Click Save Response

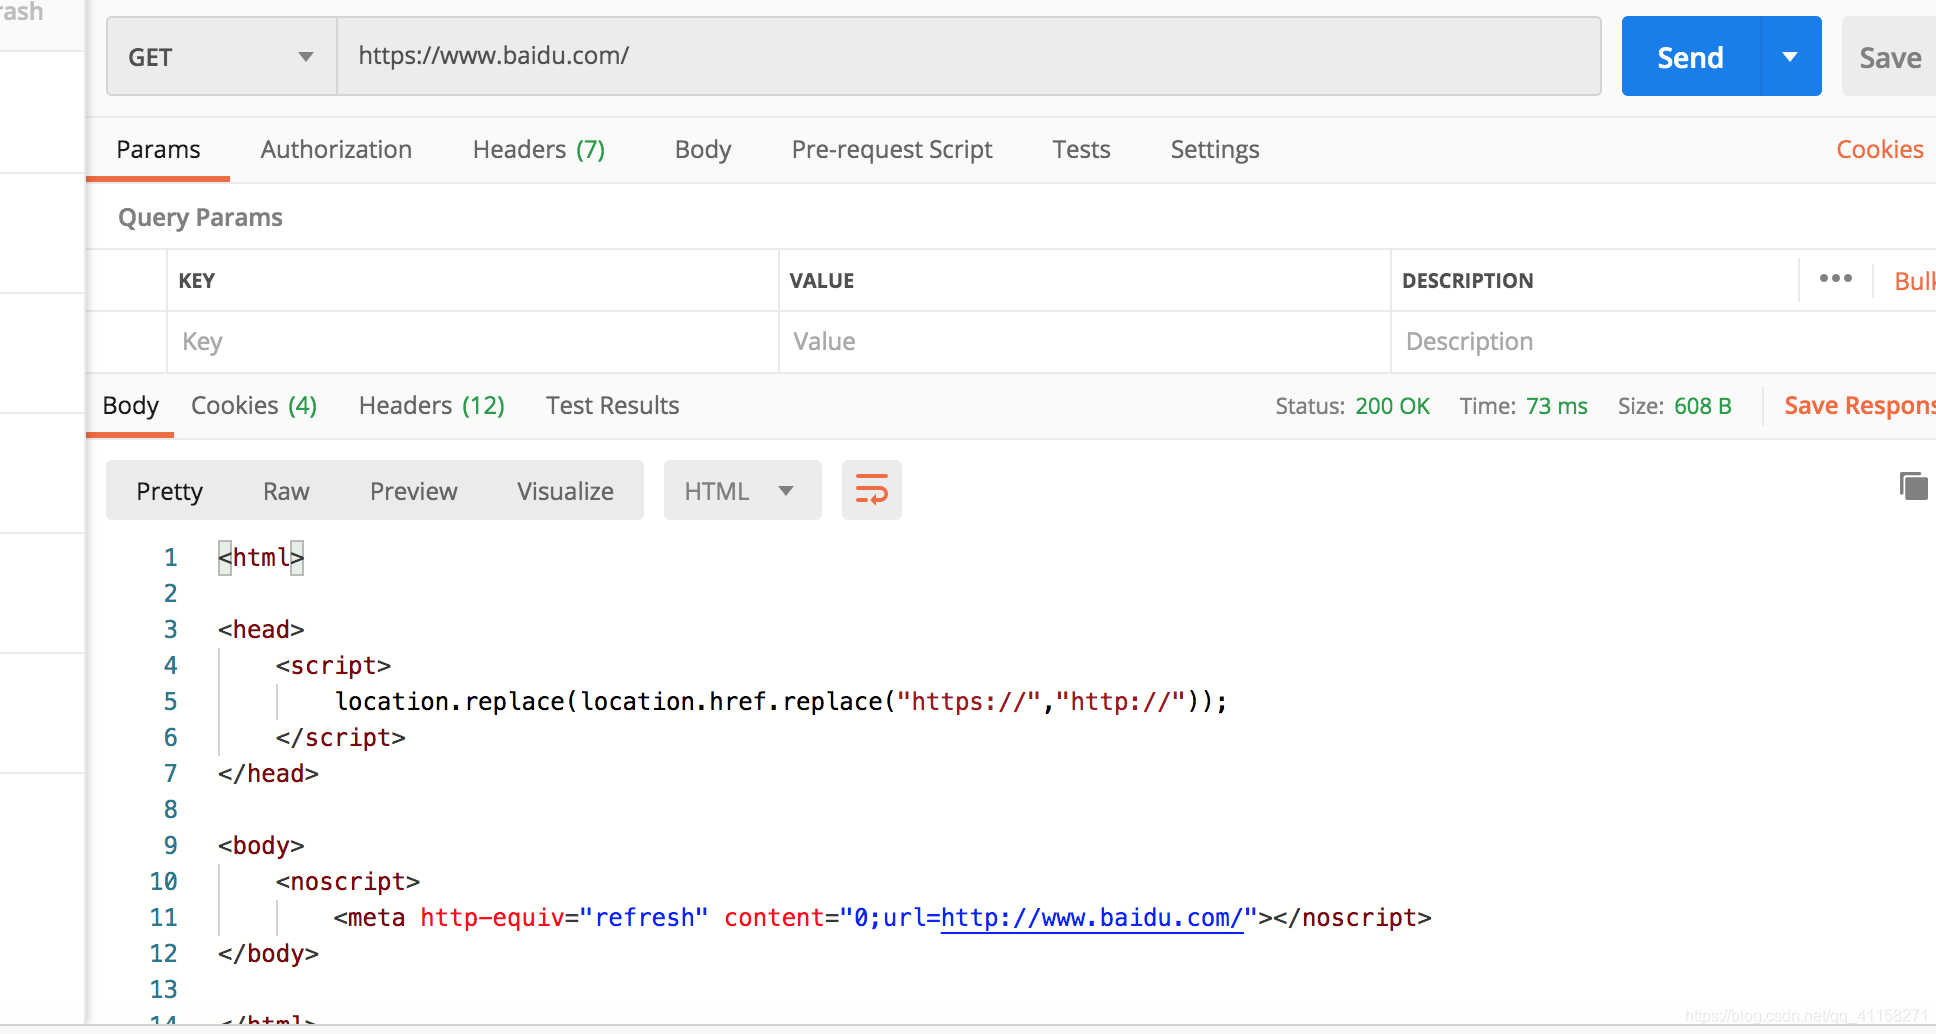tap(1859, 405)
